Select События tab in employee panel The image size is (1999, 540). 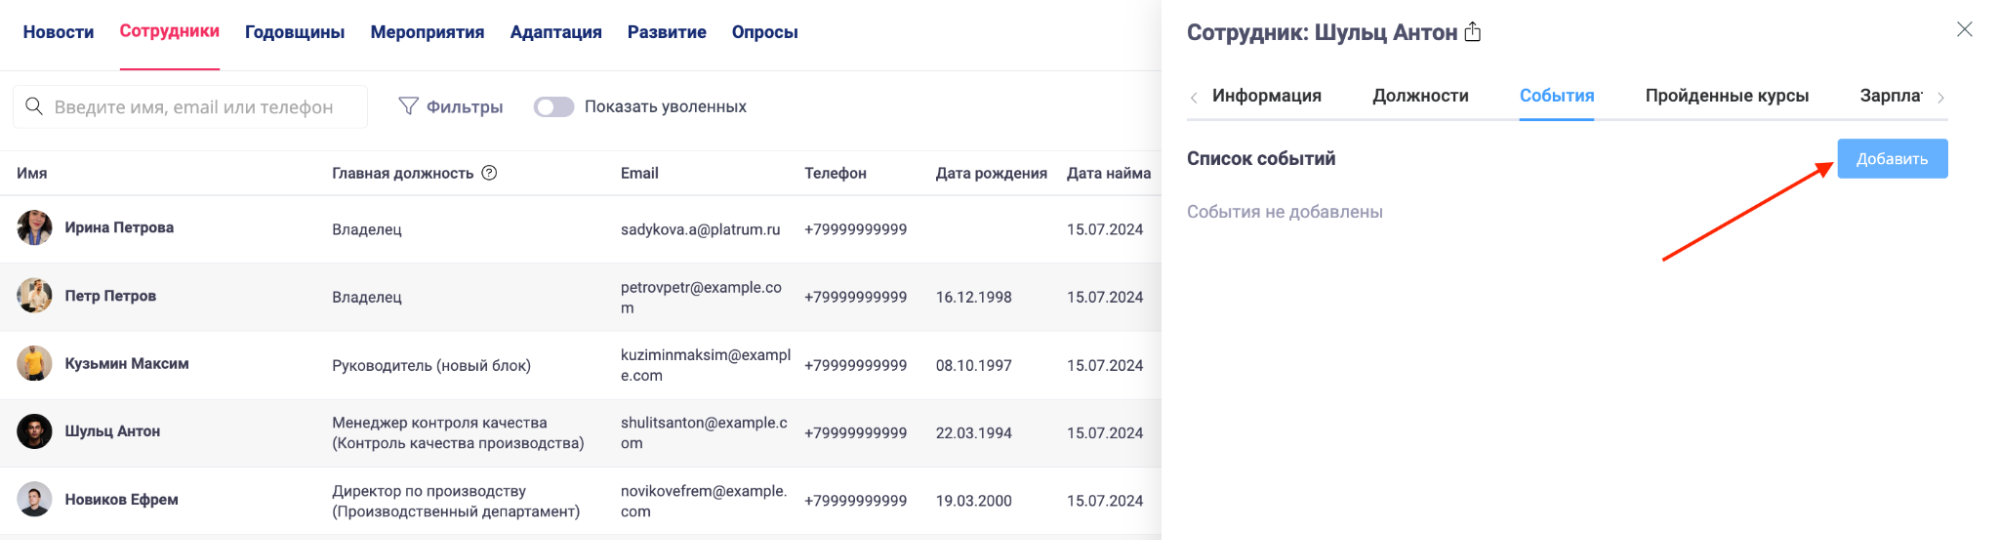1556,96
